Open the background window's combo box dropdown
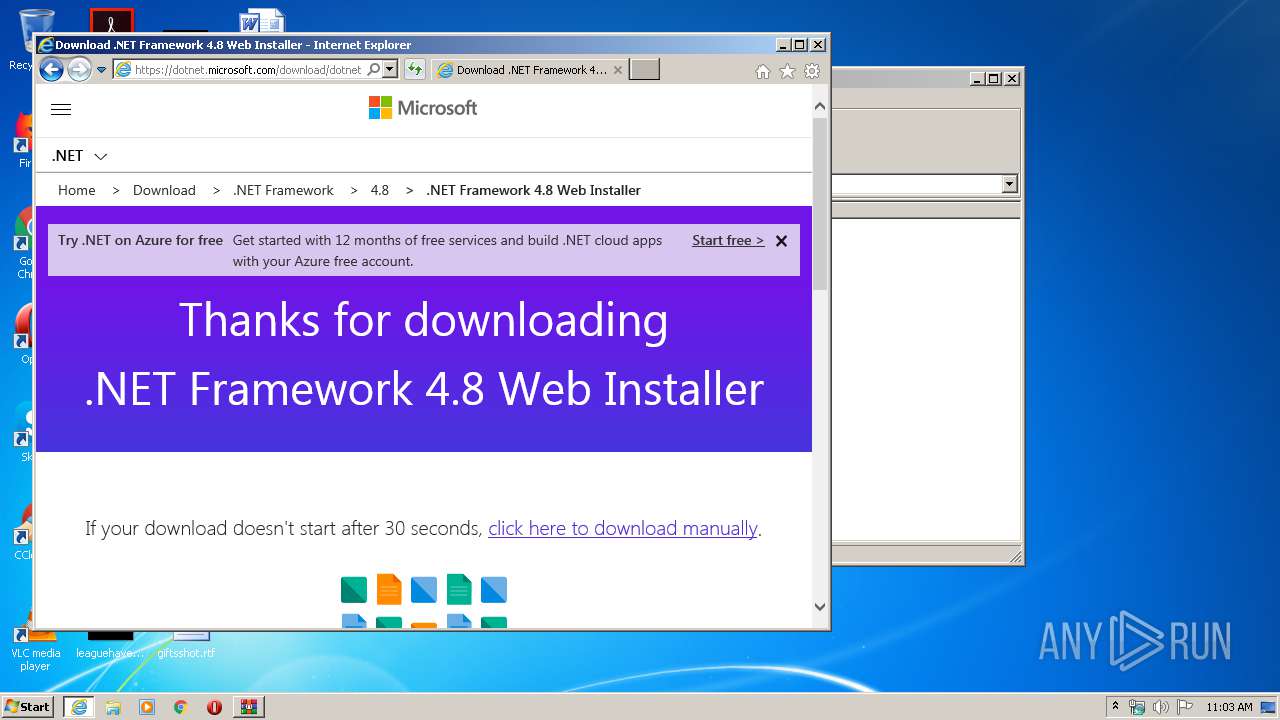 point(1009,184)
